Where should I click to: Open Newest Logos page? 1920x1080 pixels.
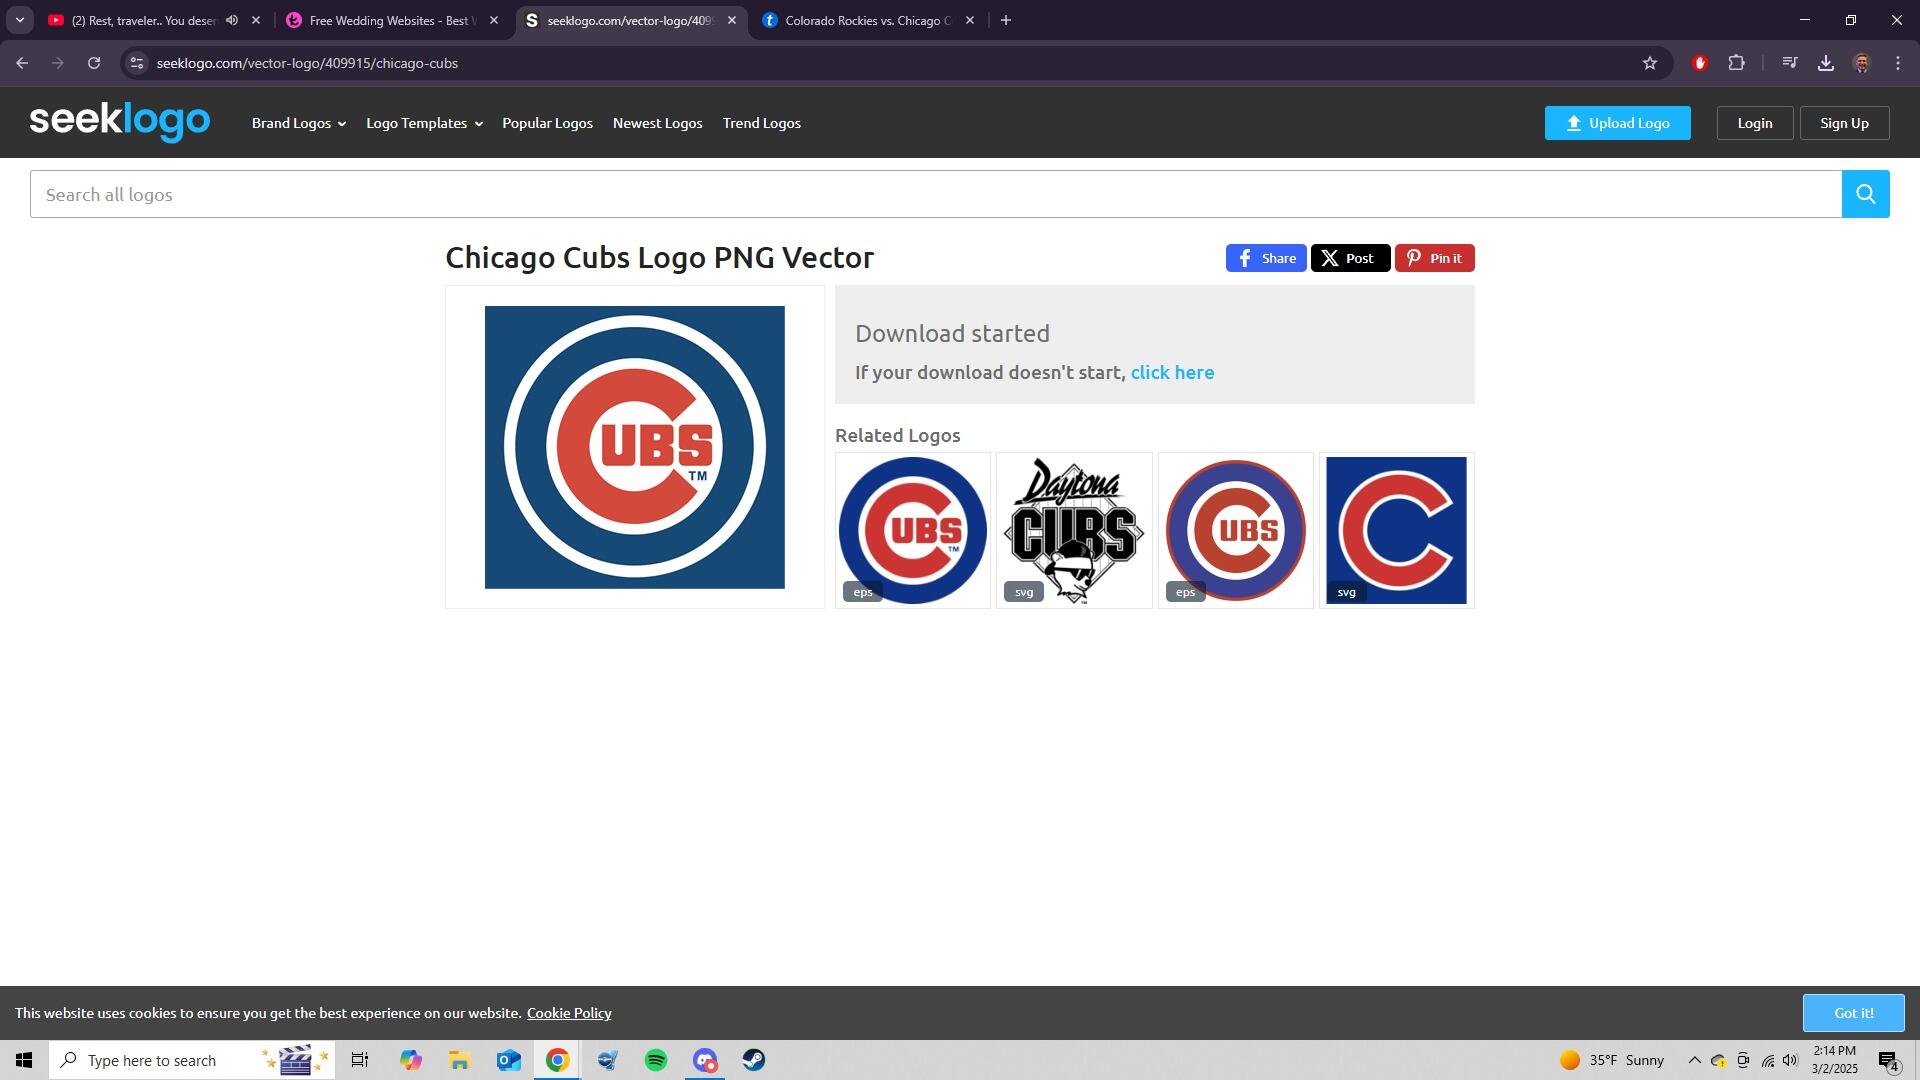pyautogui.click(x=657, y=123)
